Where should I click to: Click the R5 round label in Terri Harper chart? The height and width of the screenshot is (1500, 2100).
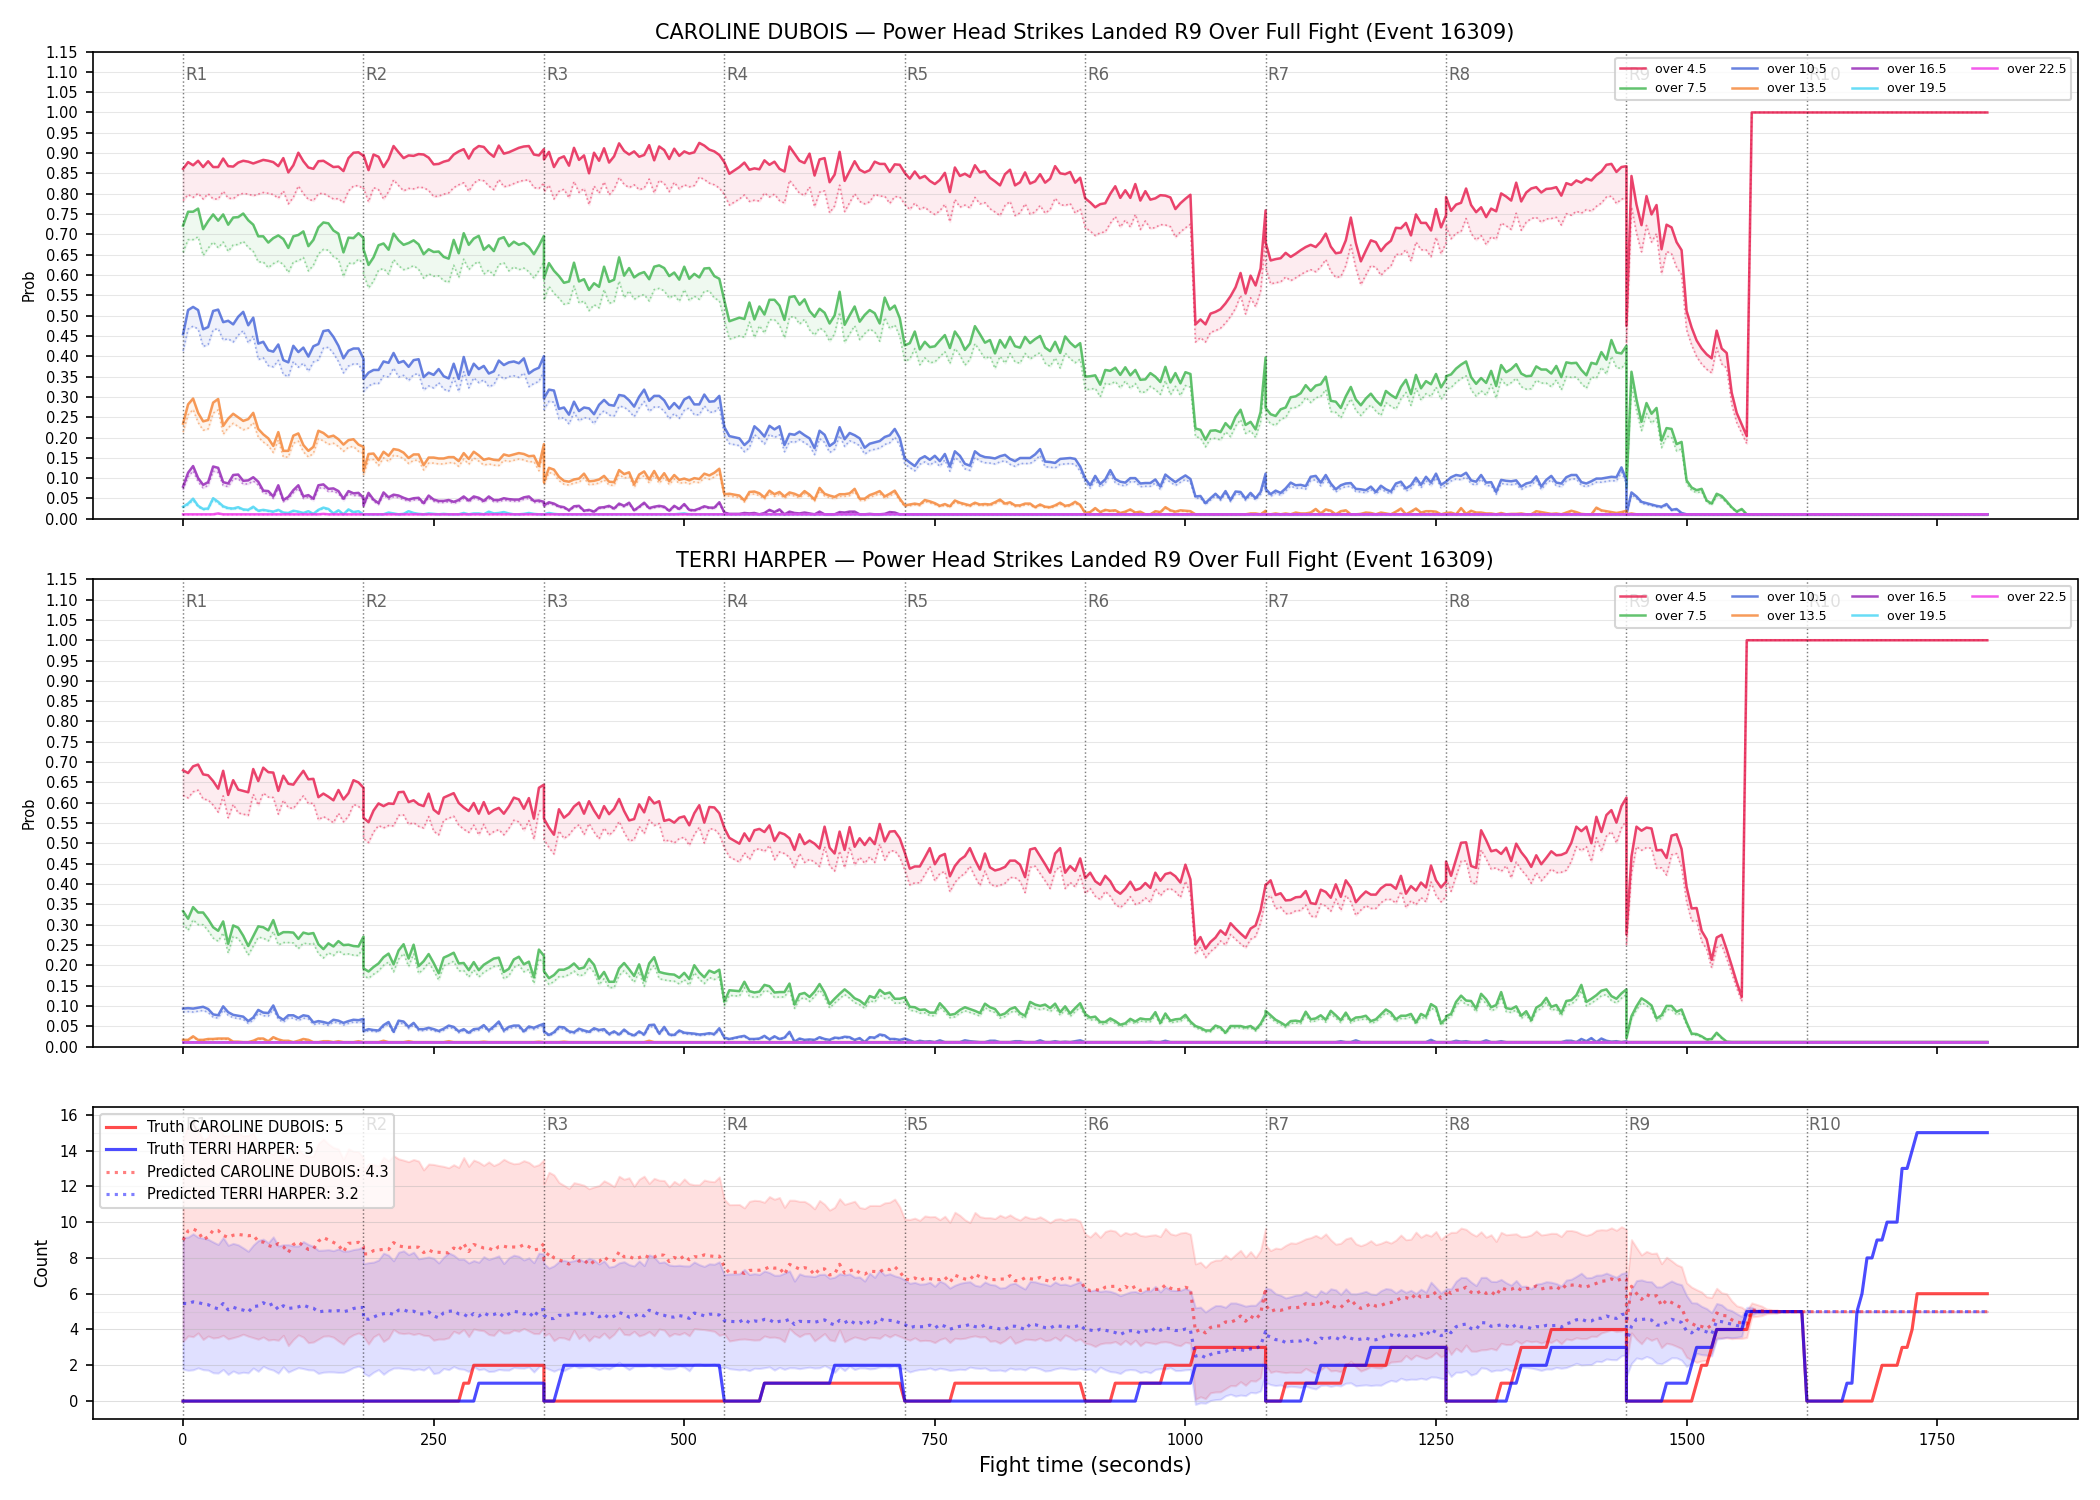917,601
